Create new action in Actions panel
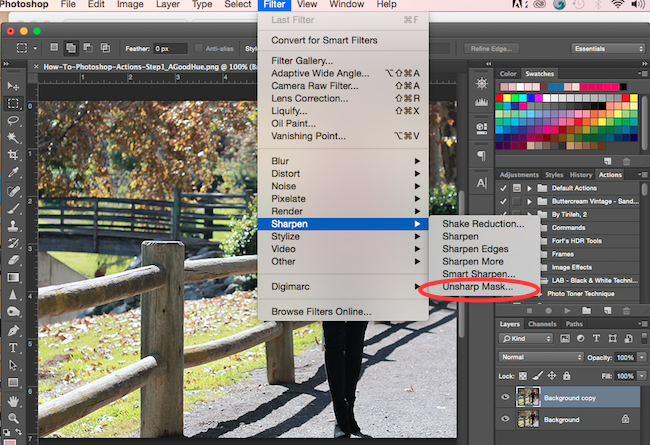Image resolution: width=650 pixels, height=445 pixels. (607, 311)
